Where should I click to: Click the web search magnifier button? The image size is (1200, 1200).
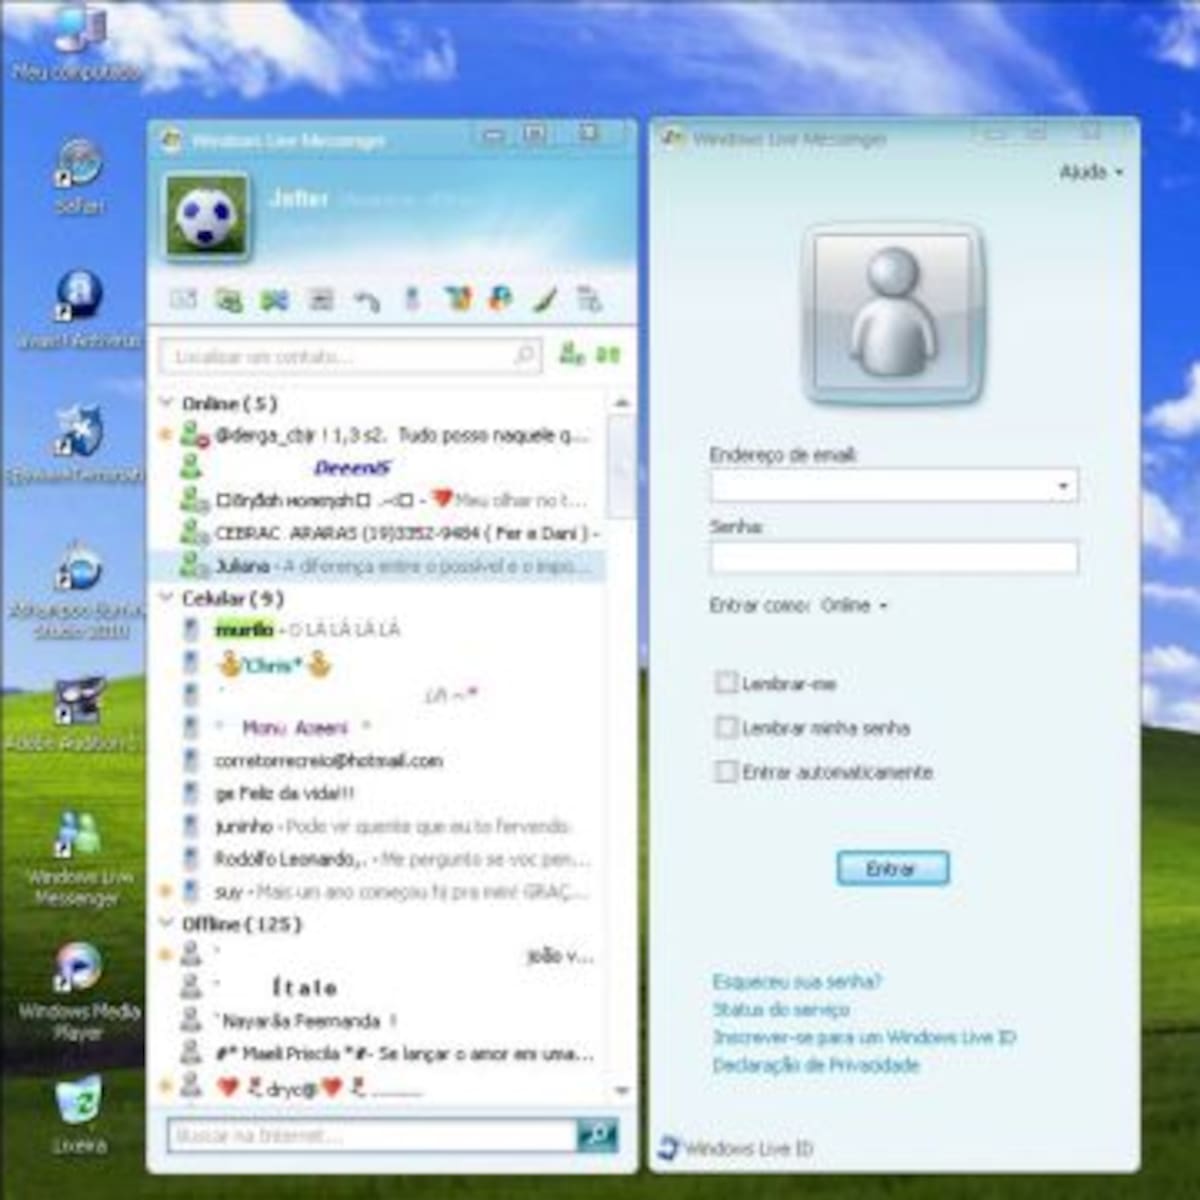click(x=597, y=1135)
